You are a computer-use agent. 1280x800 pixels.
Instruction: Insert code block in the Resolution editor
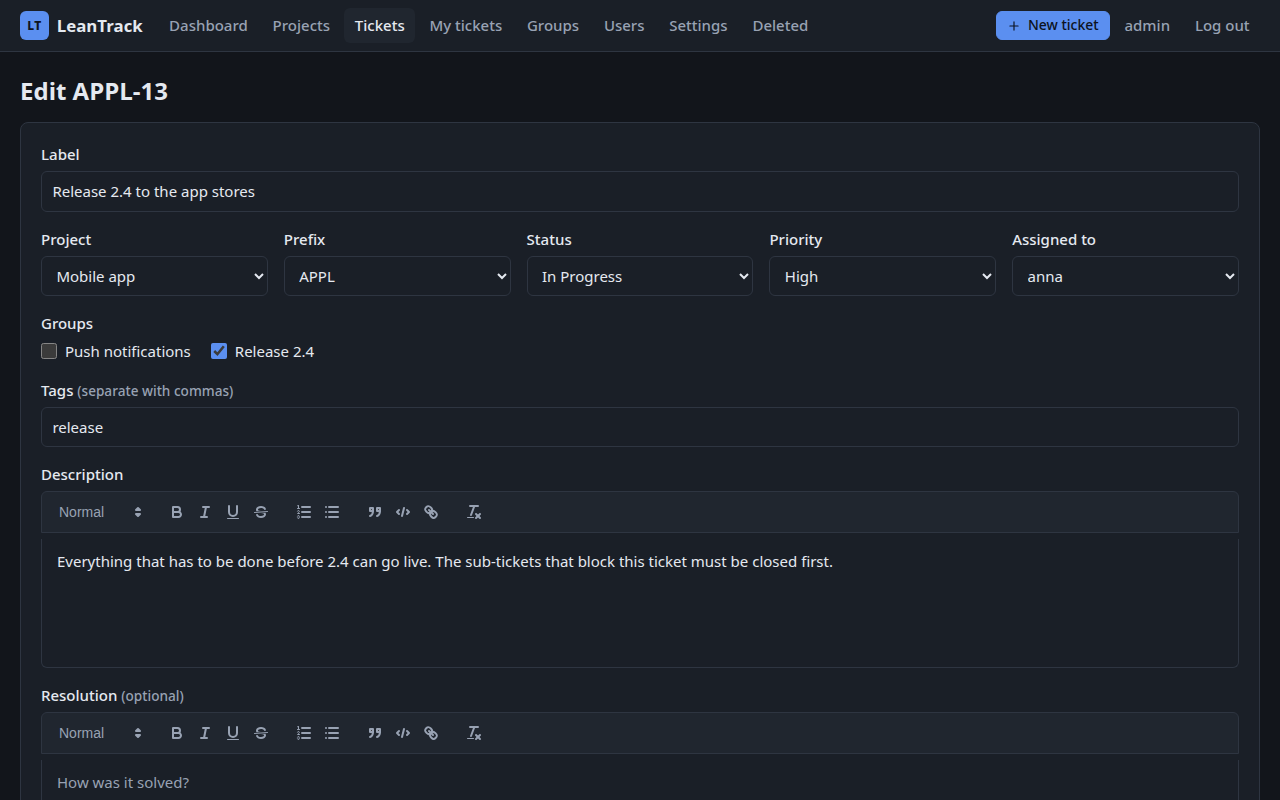(403, 733)
